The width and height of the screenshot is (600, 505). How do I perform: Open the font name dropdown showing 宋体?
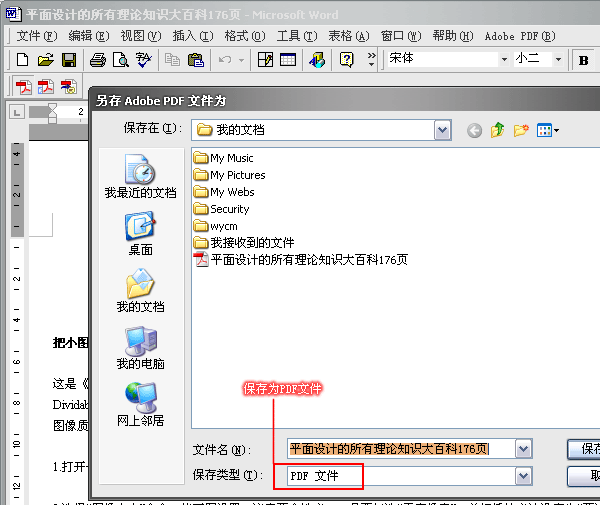(504, 59)
